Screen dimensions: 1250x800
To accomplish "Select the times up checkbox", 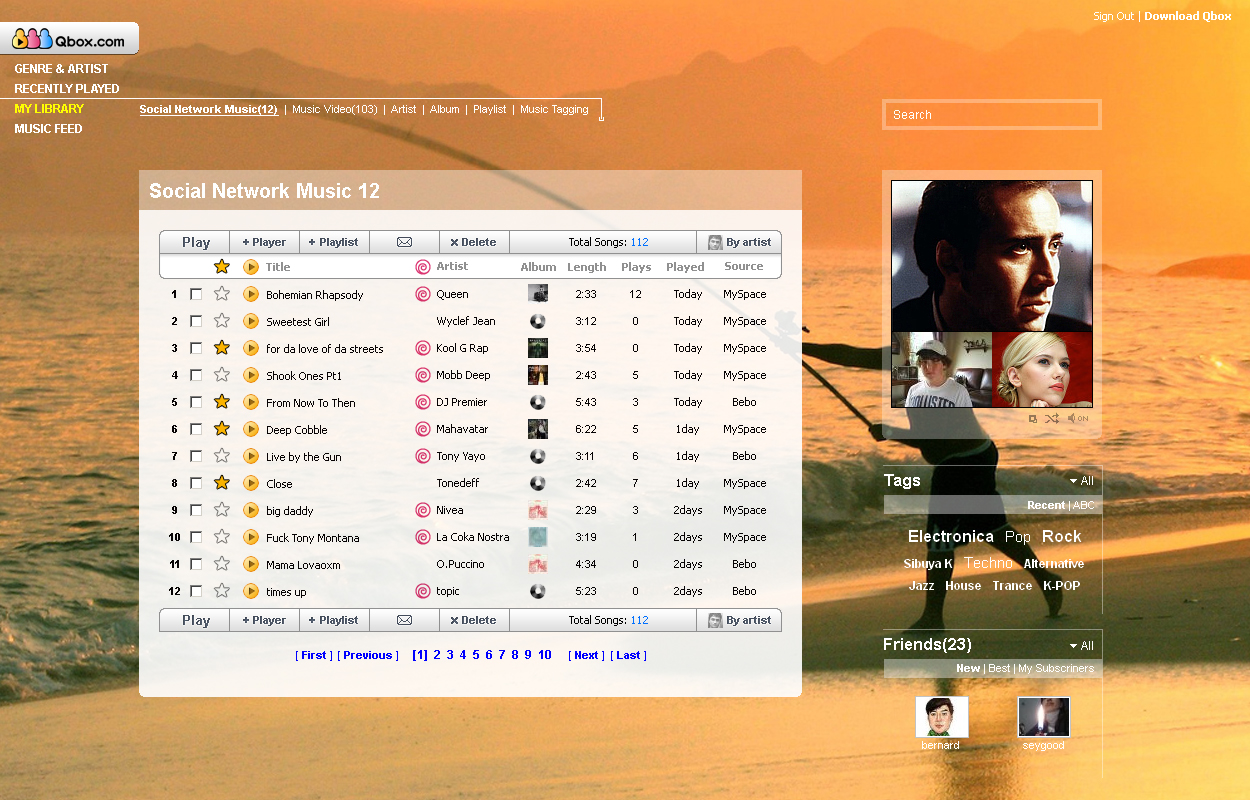I will (x=196, y=591).
